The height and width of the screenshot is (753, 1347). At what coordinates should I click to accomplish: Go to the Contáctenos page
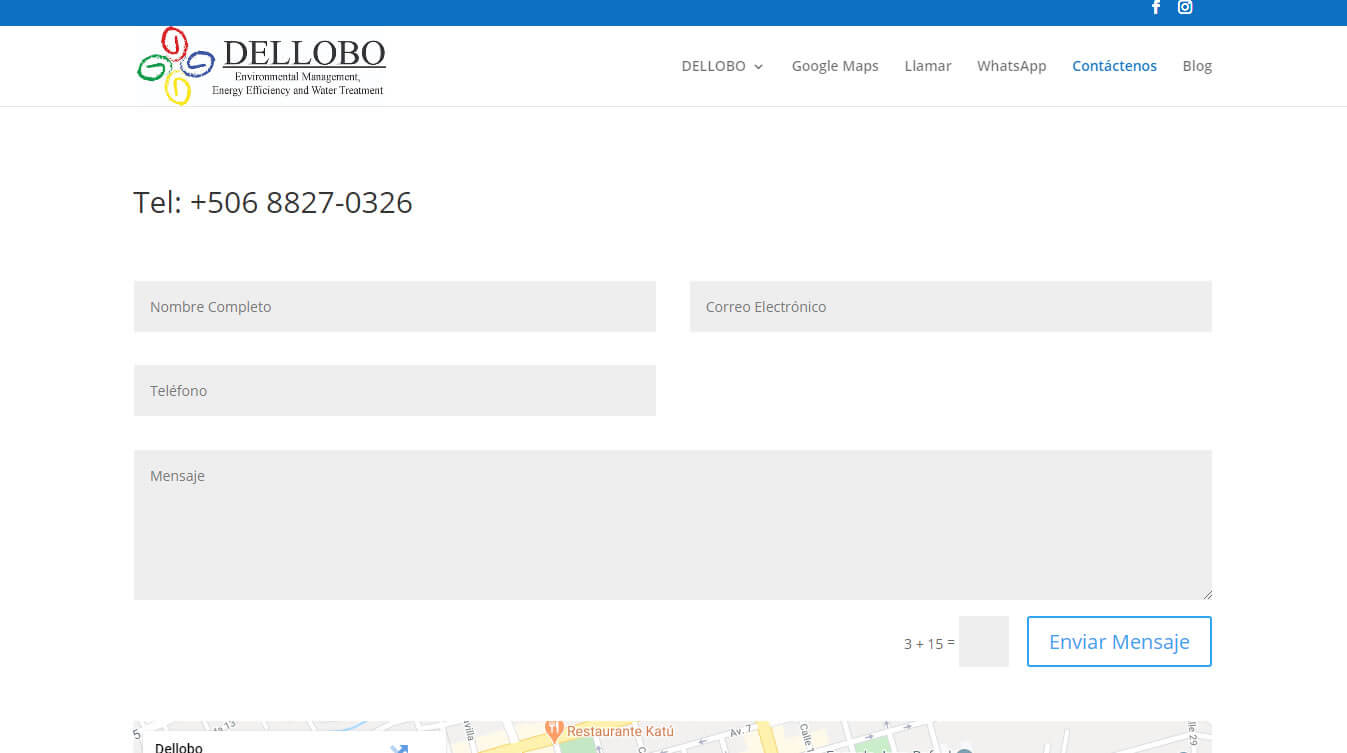1114,66
